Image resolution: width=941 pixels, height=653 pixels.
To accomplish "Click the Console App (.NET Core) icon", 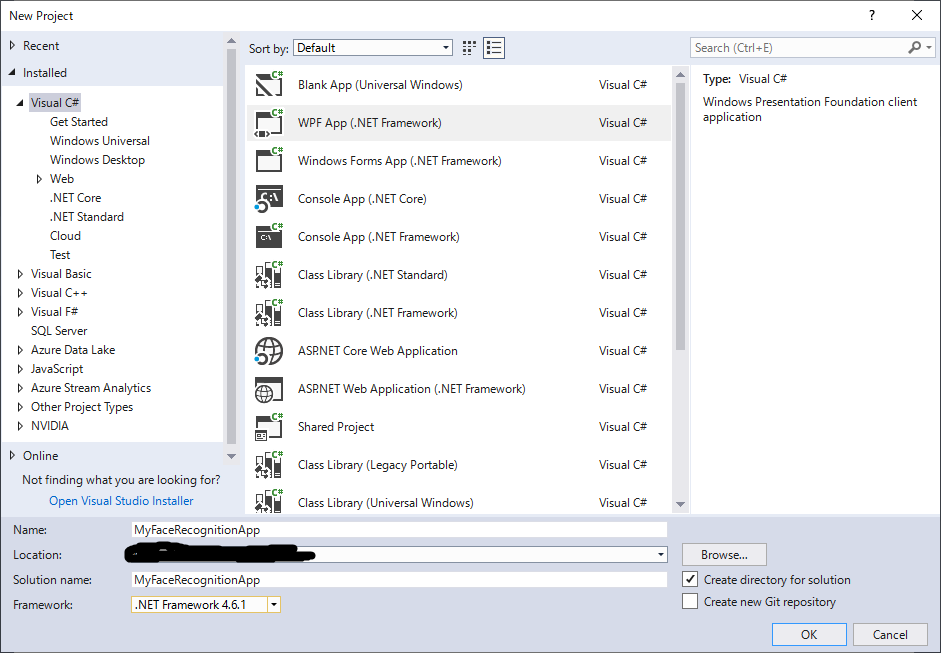I will [269, 199].
